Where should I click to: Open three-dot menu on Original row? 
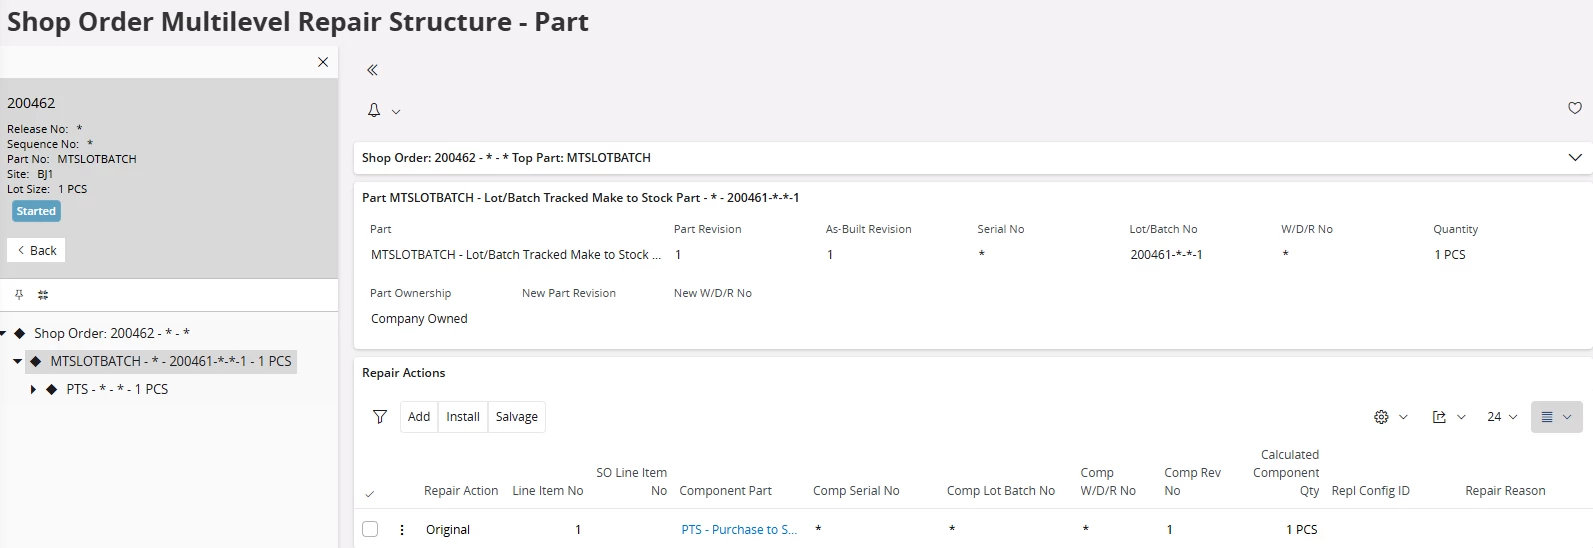coord(402,530)
